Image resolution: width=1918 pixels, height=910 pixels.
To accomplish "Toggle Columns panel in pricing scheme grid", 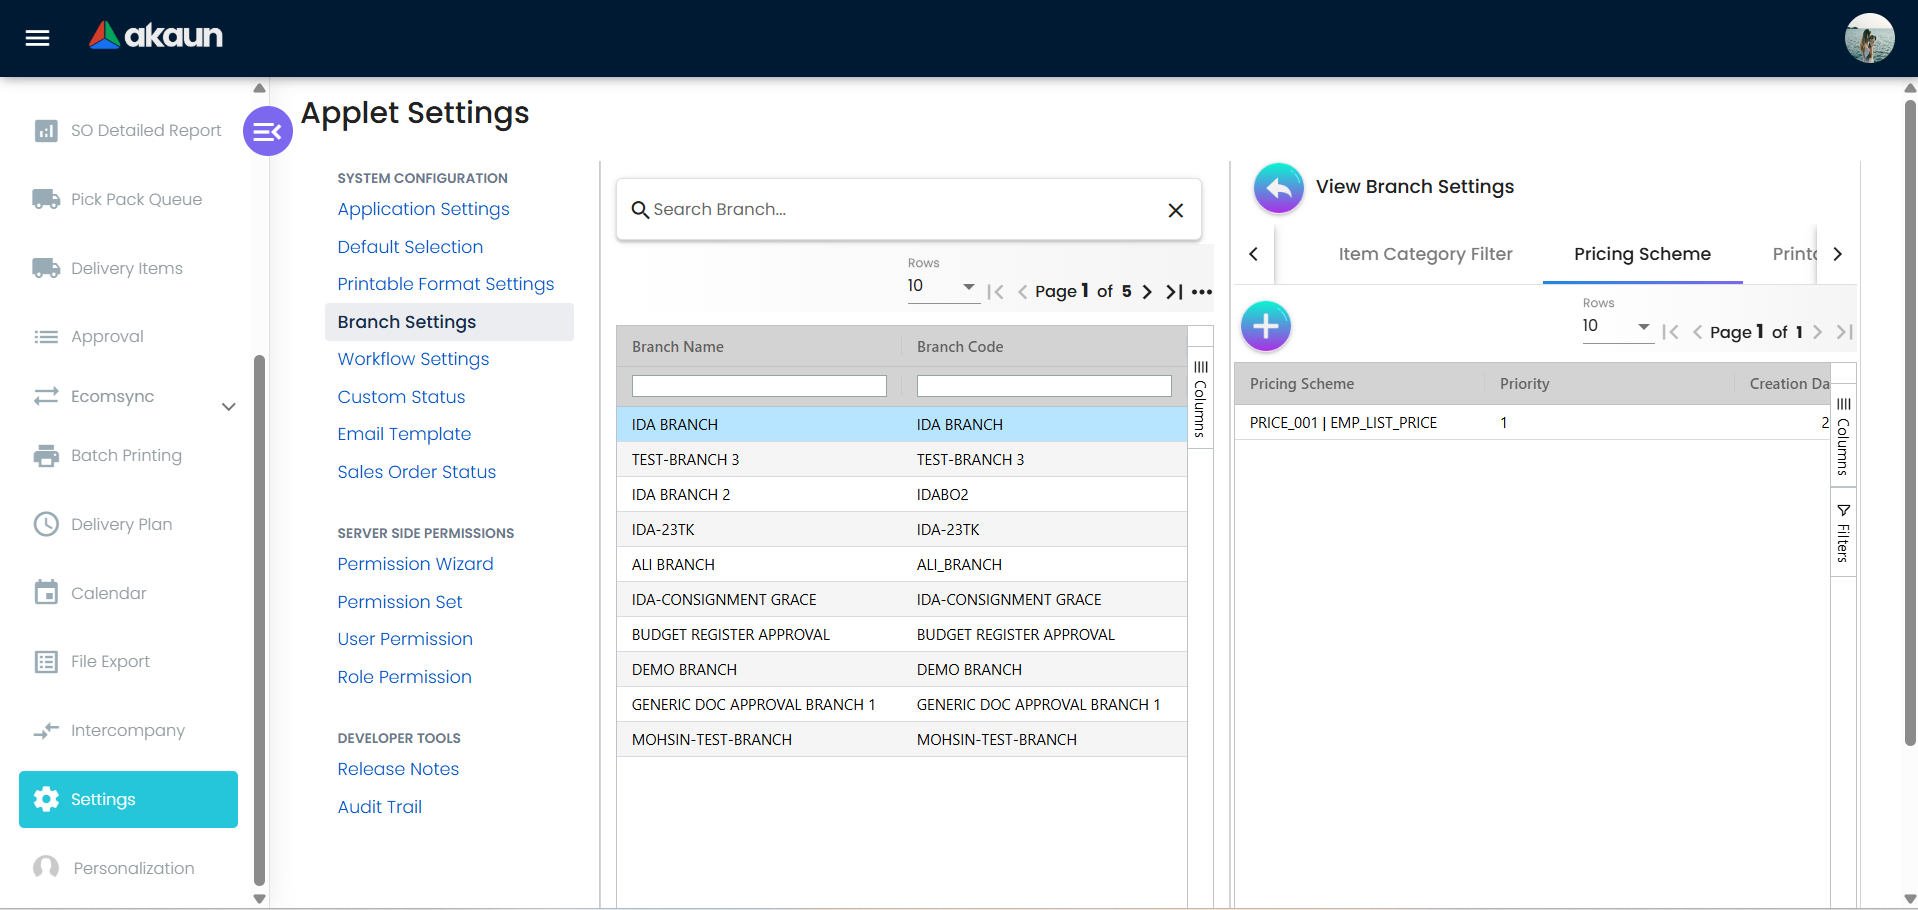I will [x=1843, y=436].
